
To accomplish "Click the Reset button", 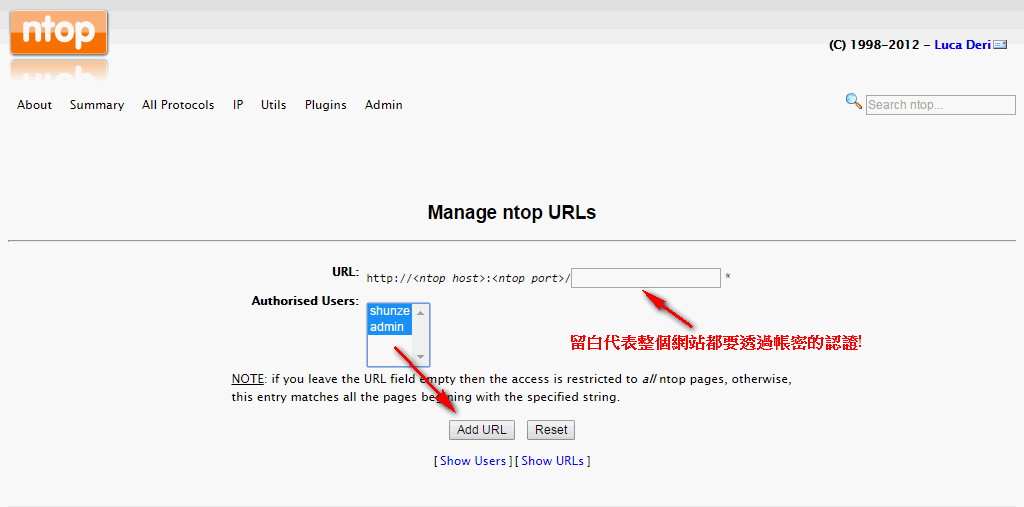I will point(551,430).
